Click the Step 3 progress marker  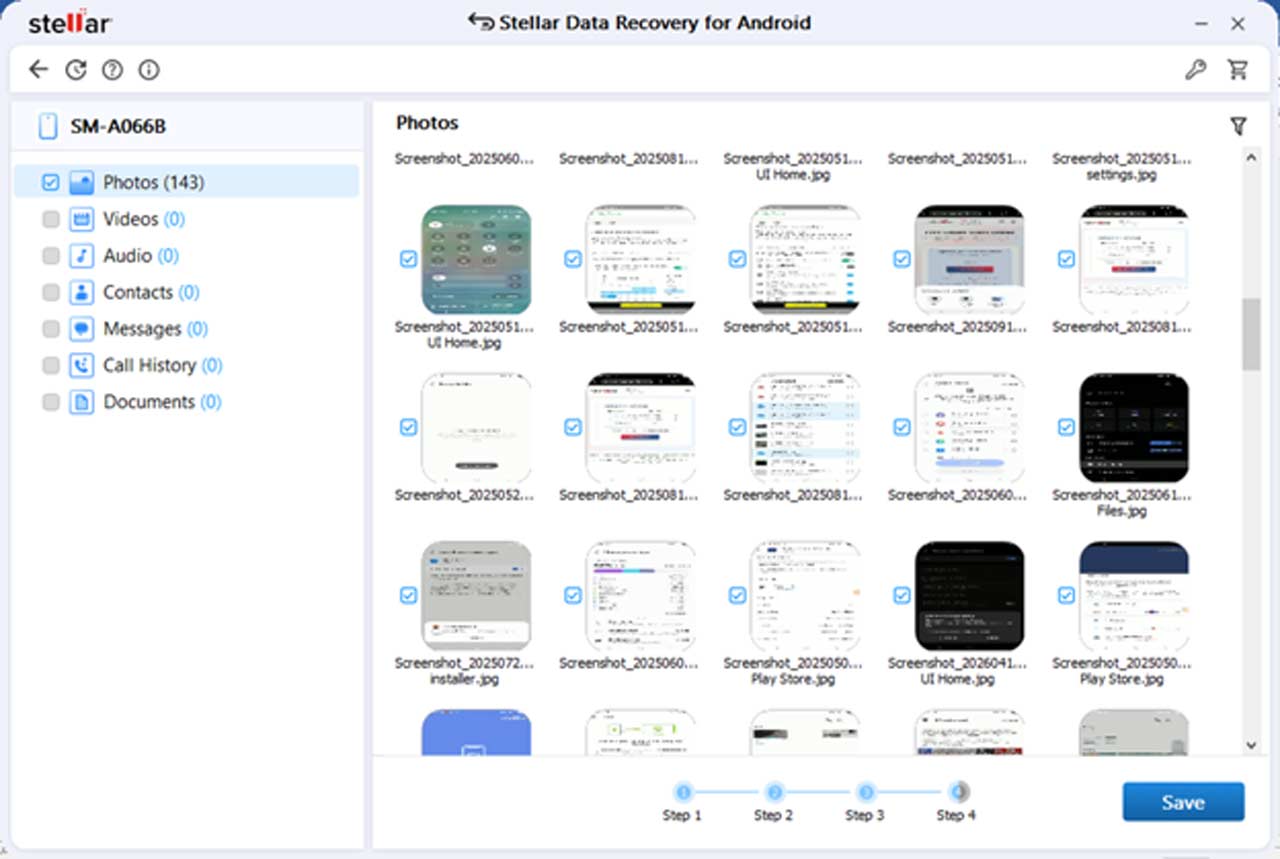866,793
